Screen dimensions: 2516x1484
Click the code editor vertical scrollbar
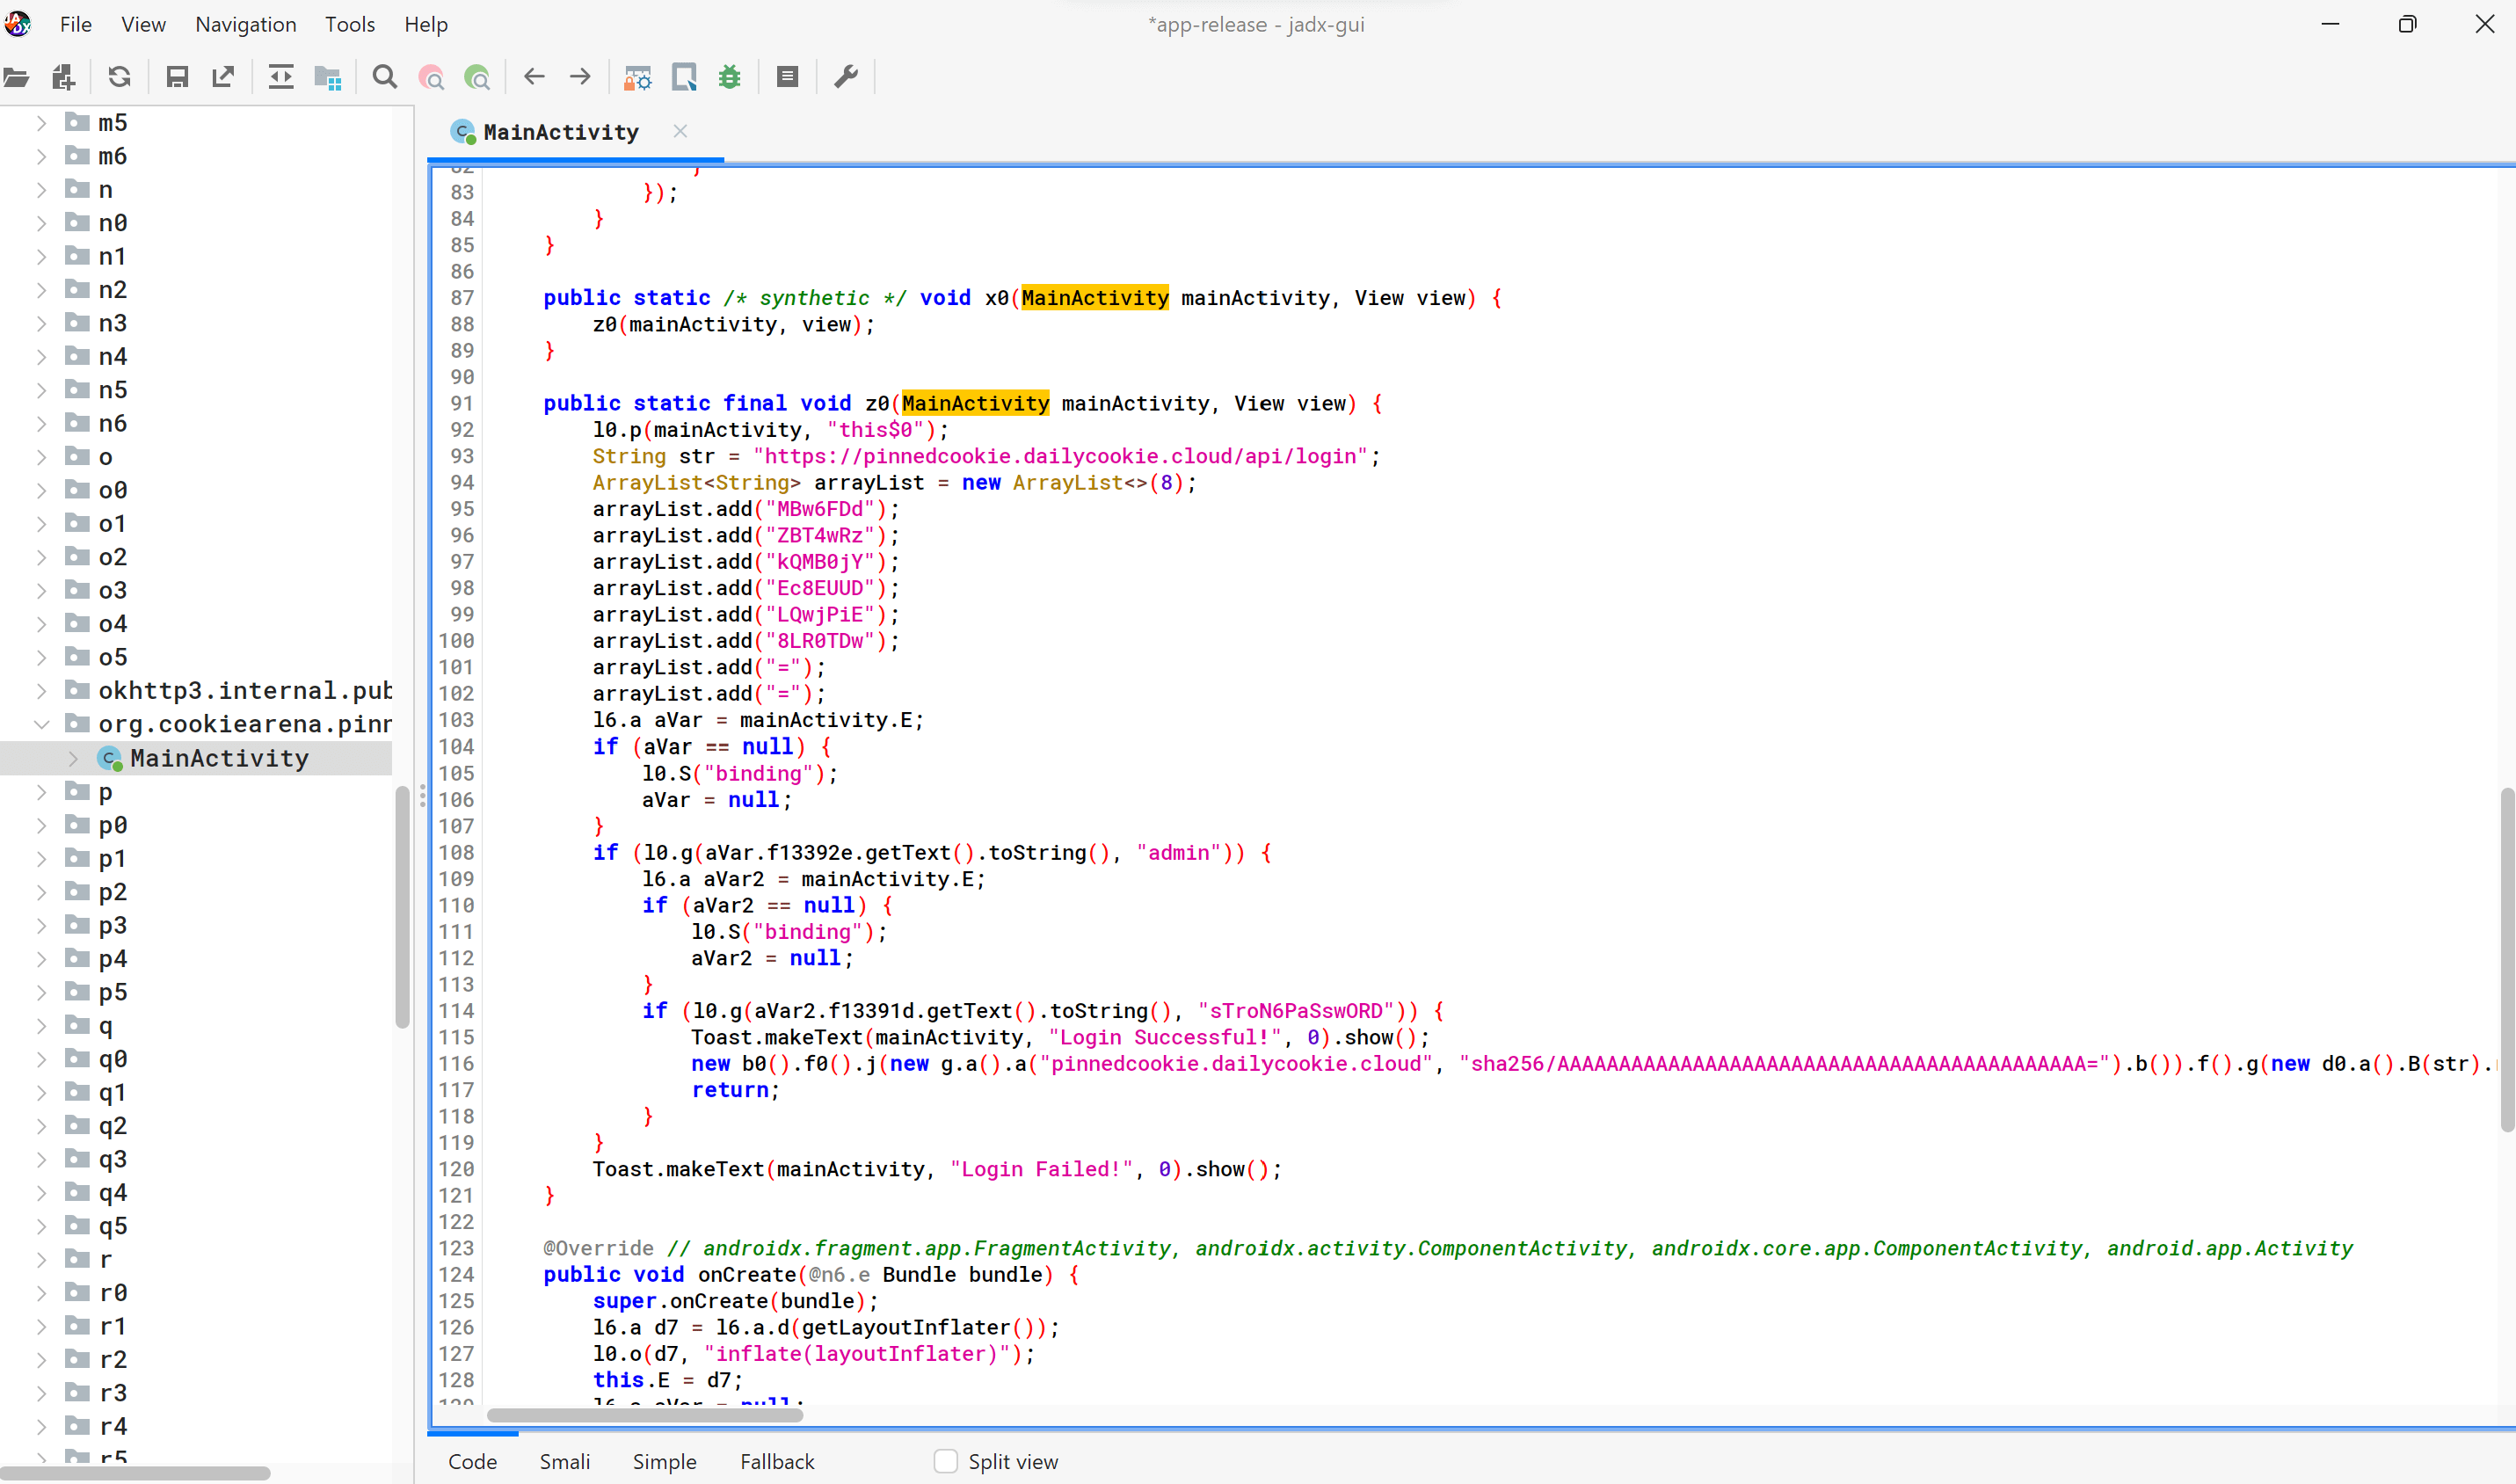[x=2507, y=960]
